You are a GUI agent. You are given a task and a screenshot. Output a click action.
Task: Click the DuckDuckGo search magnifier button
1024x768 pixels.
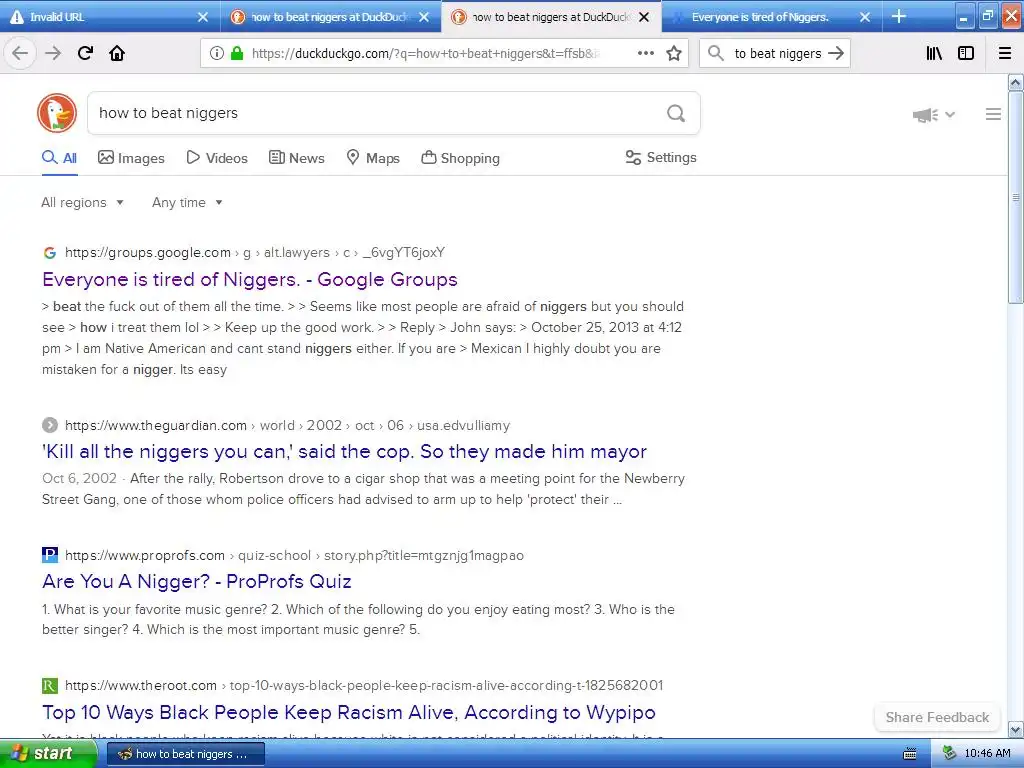pyautogui.click(x=676, y=114)
